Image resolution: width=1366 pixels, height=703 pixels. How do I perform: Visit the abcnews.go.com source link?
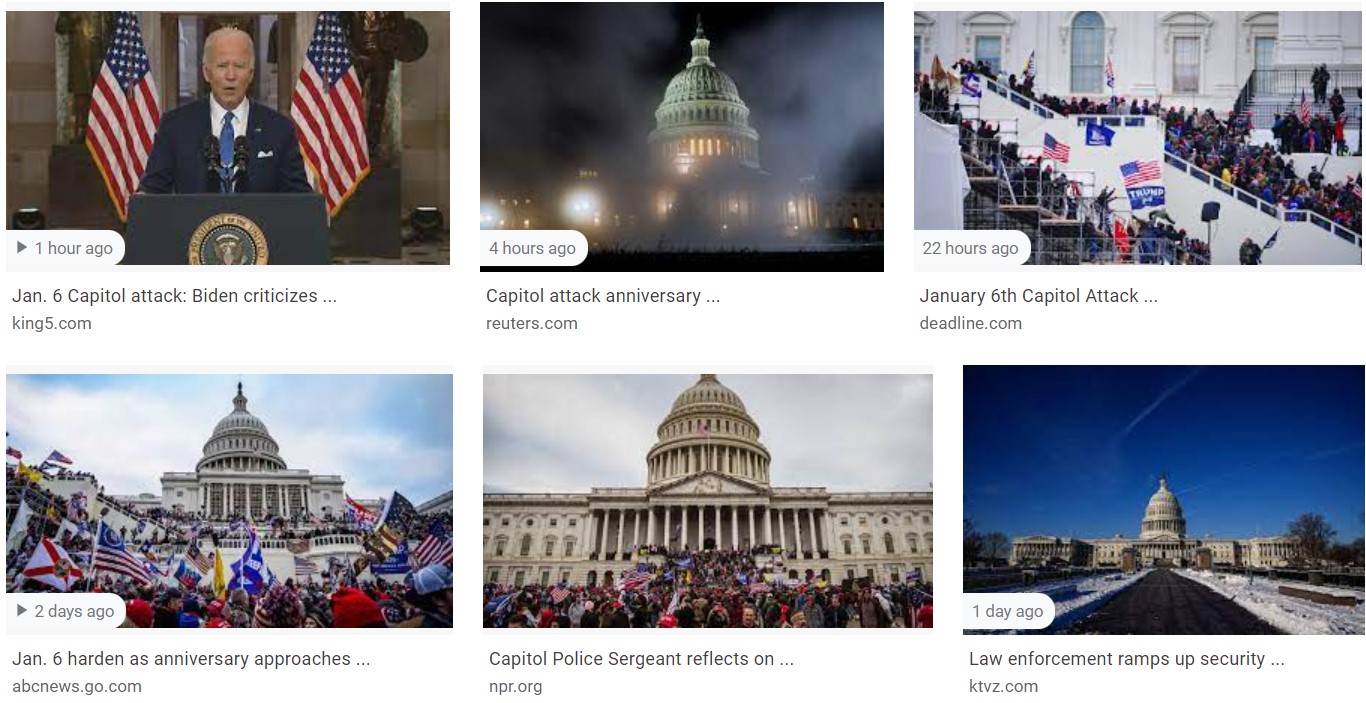[x=77, y=686]
